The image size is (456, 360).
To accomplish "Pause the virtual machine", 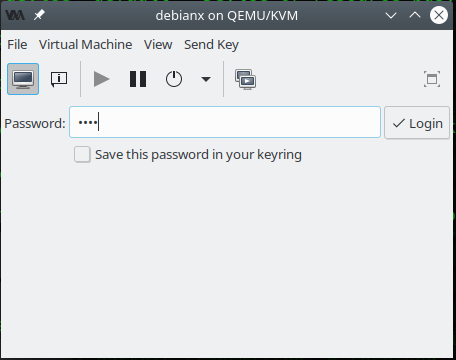I will coord(138,79).
